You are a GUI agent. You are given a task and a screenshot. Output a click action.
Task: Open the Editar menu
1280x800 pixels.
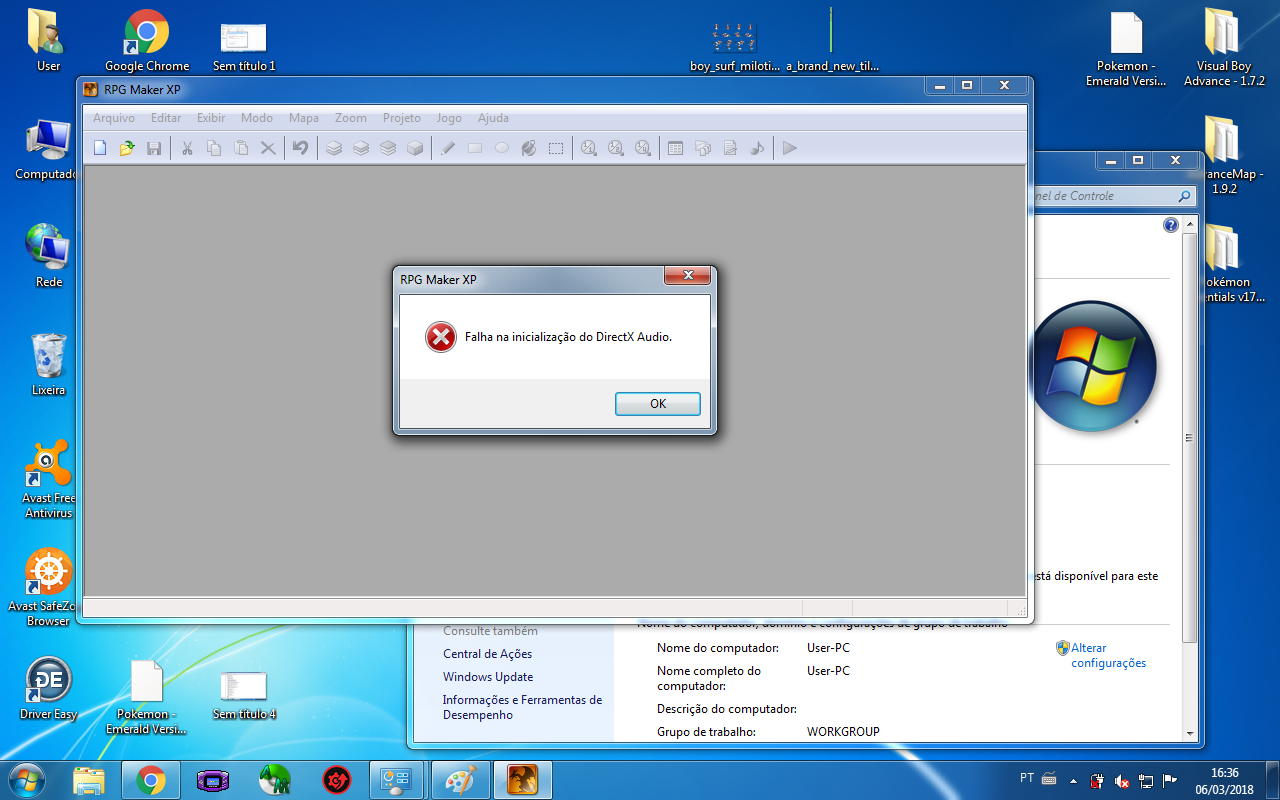(x=166, y=118)
